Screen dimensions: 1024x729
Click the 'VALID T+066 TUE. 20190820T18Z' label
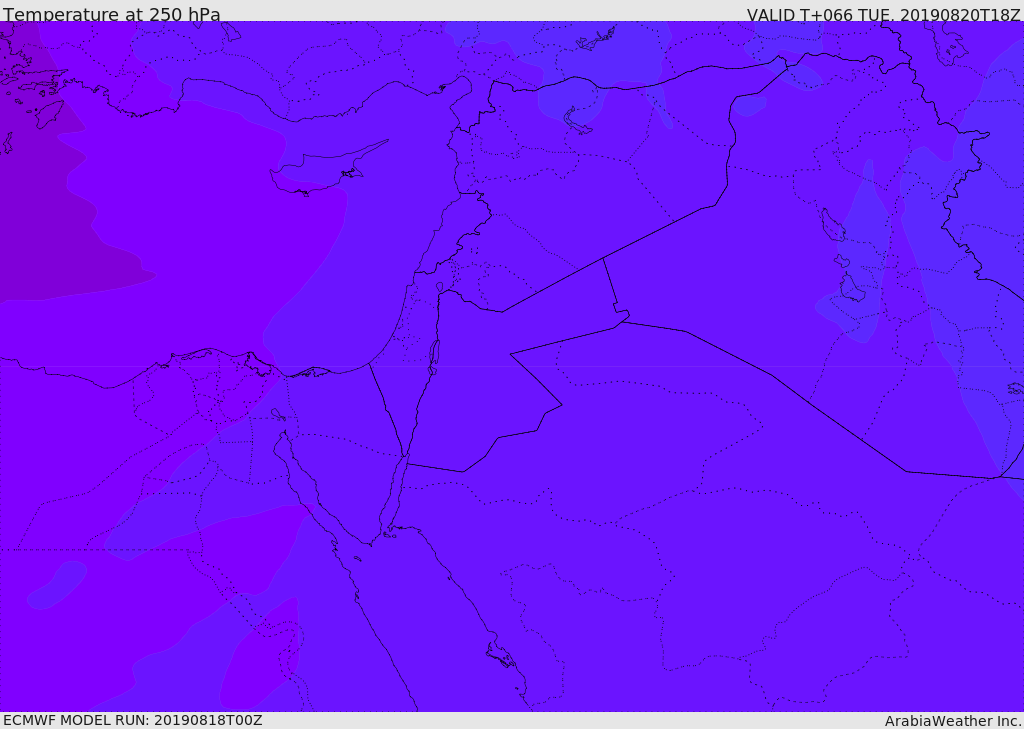point(884,14)
